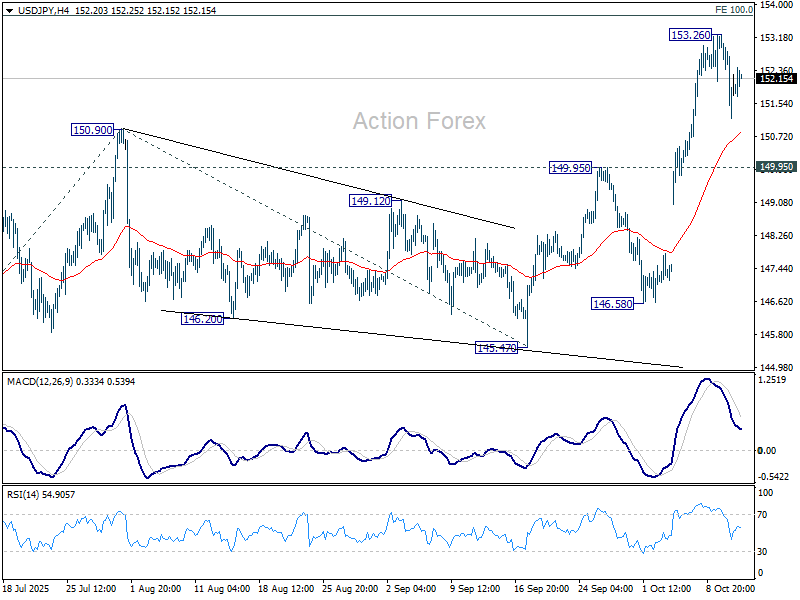Screen dimensions: 800x600
Task: Select the 146.580 support price label
Action: pos(611,301)
